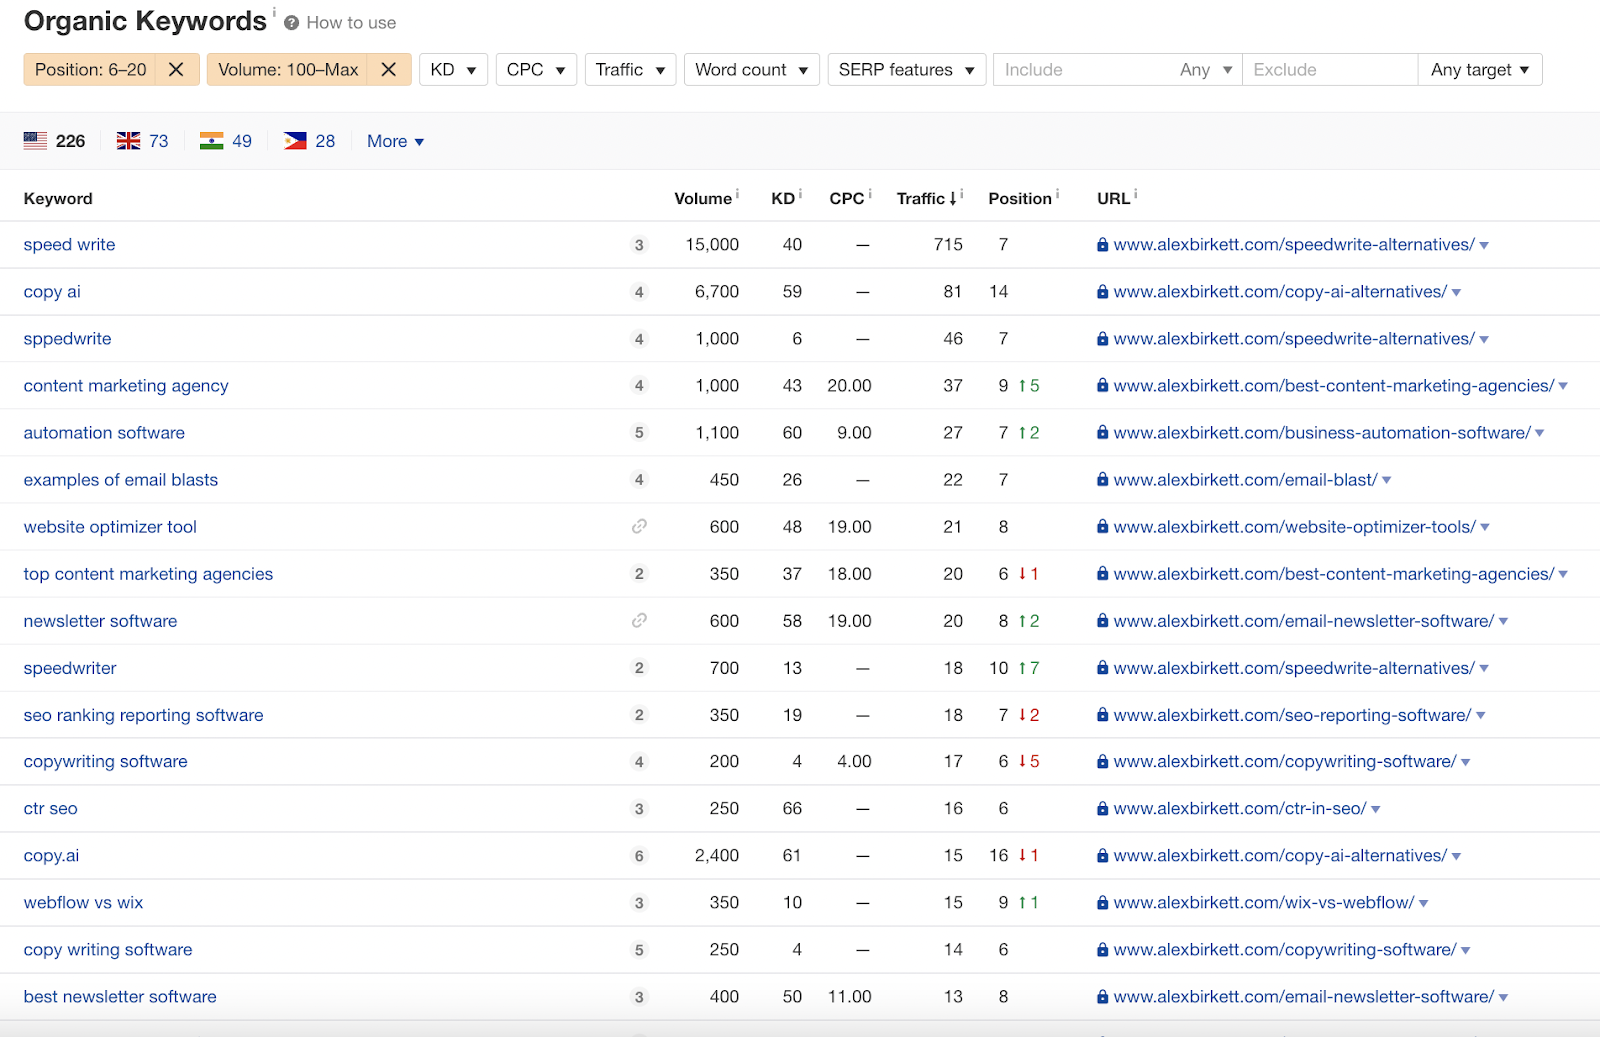The width and height of the screenshot is (1600, 1037).
Task: Click the SERP badge for ctr seo row
Action: 639,809
